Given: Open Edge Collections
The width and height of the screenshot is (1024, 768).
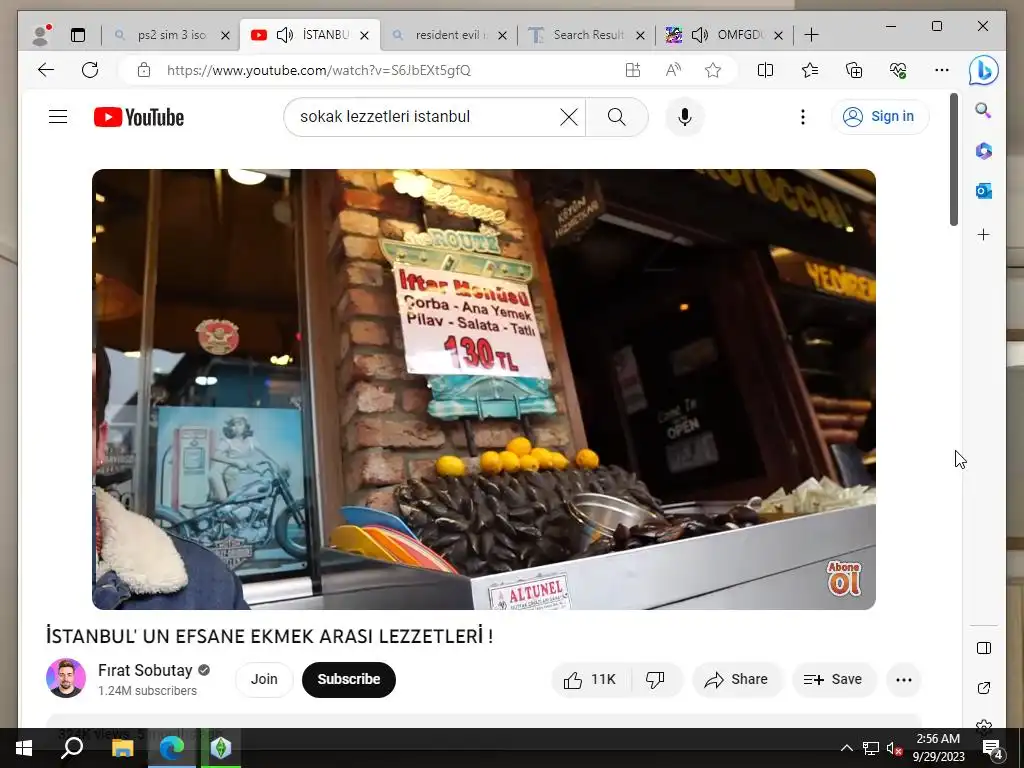Looking at the screenshot, I should click(854, 70).
